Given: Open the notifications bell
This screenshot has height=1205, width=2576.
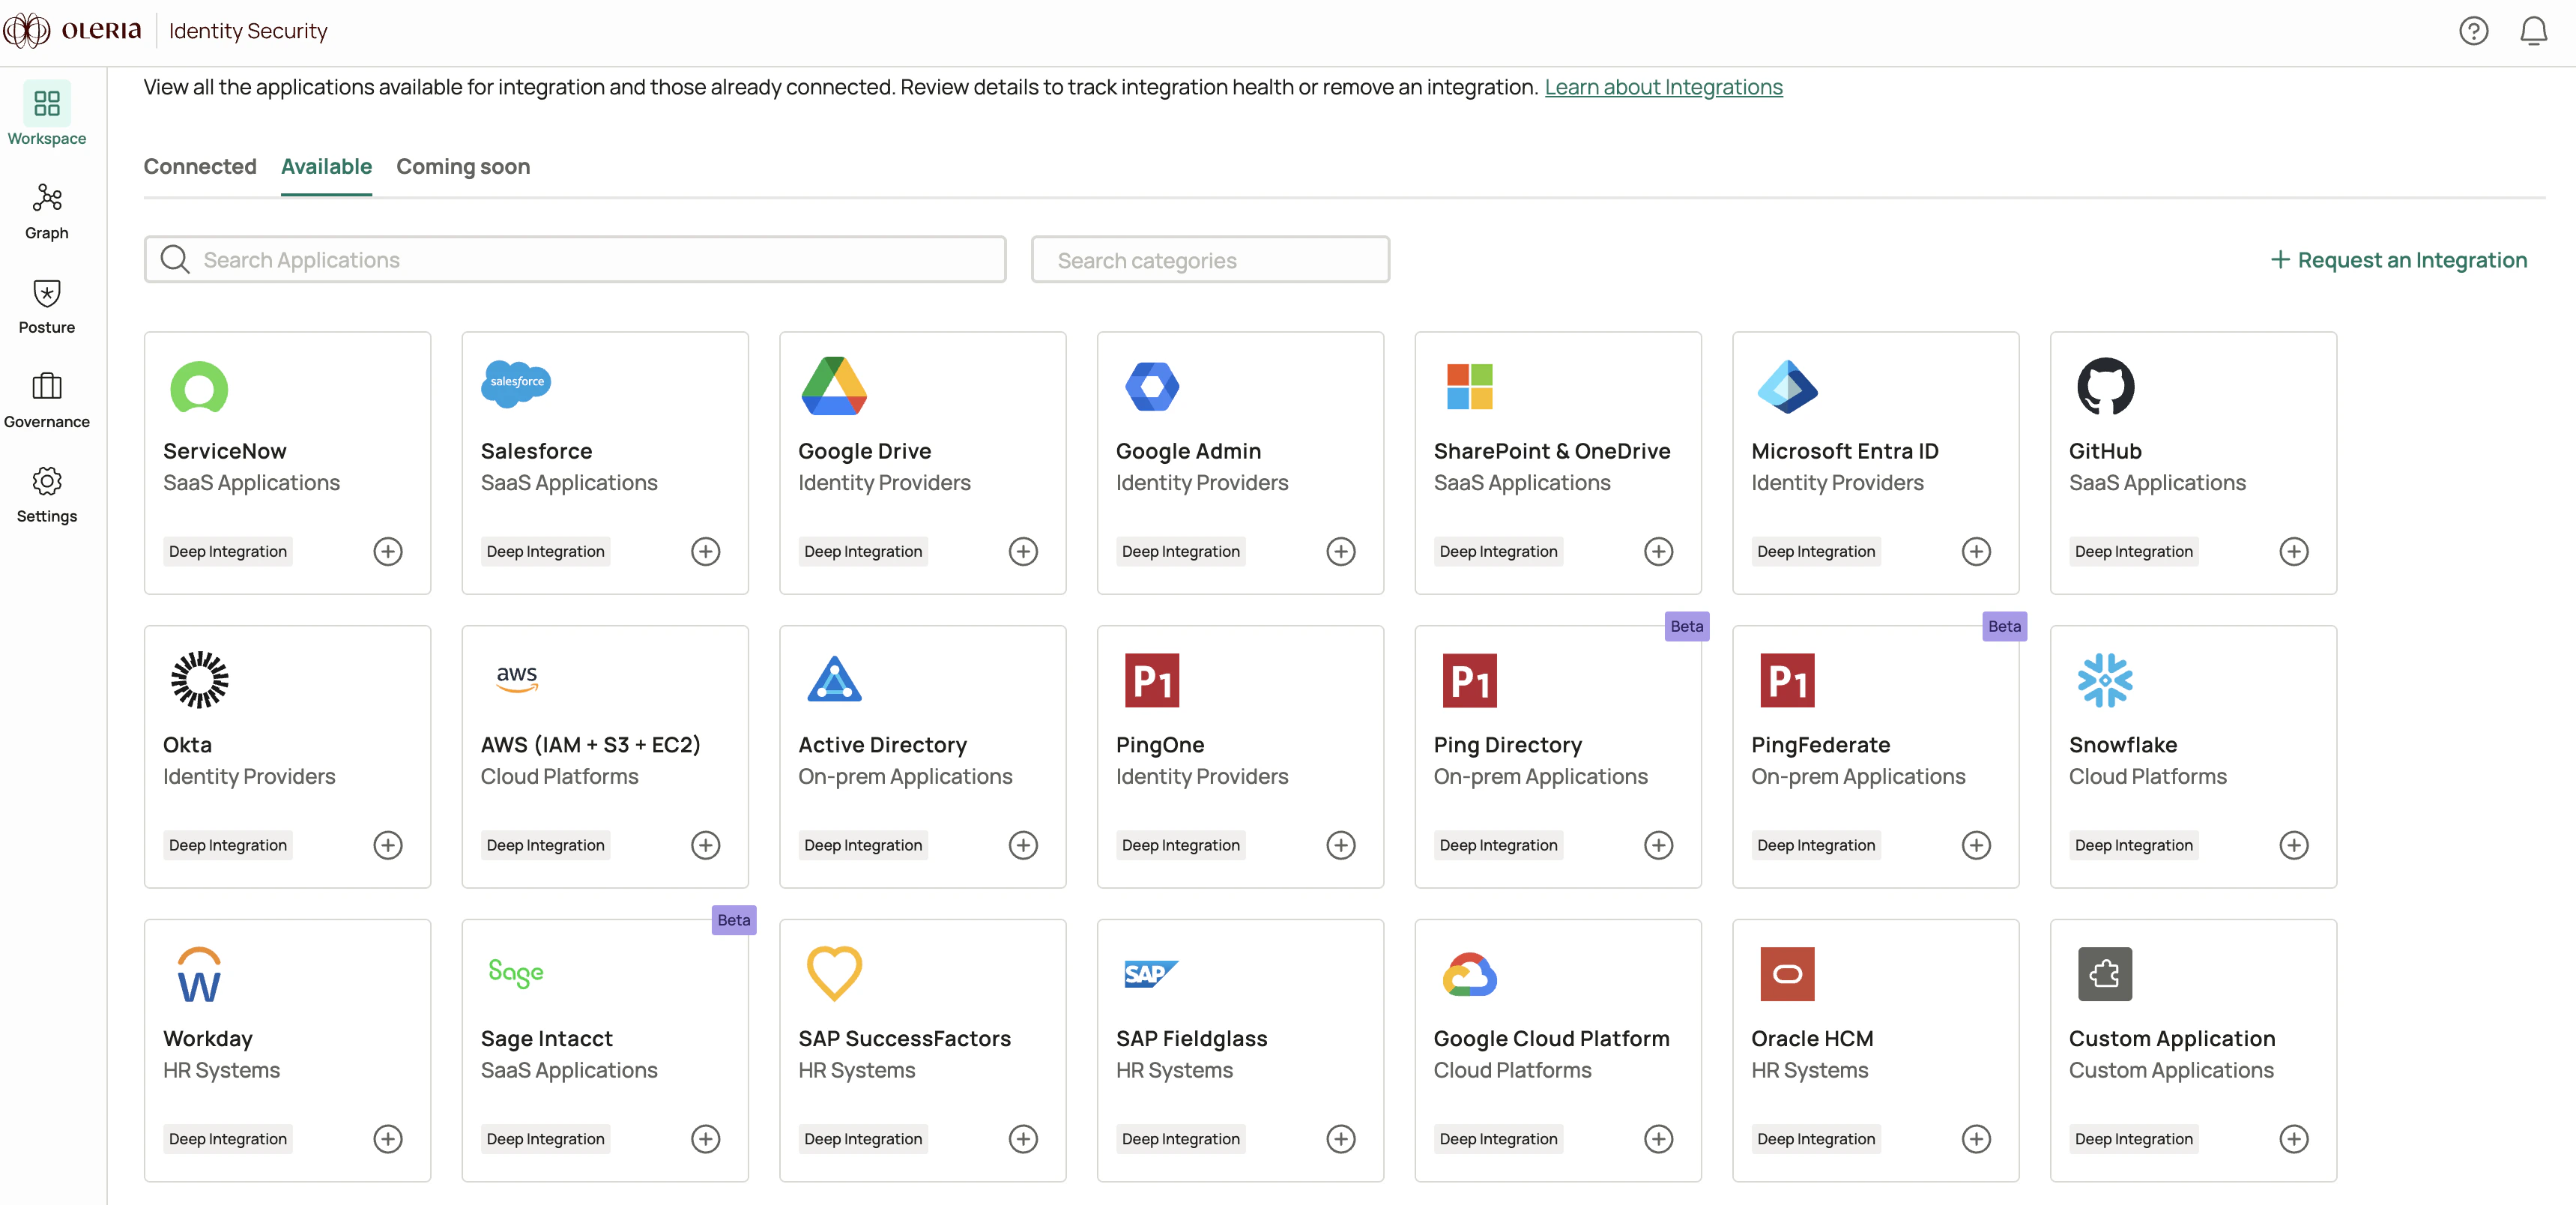Looking at the screenshot, I should [2533, 31].
